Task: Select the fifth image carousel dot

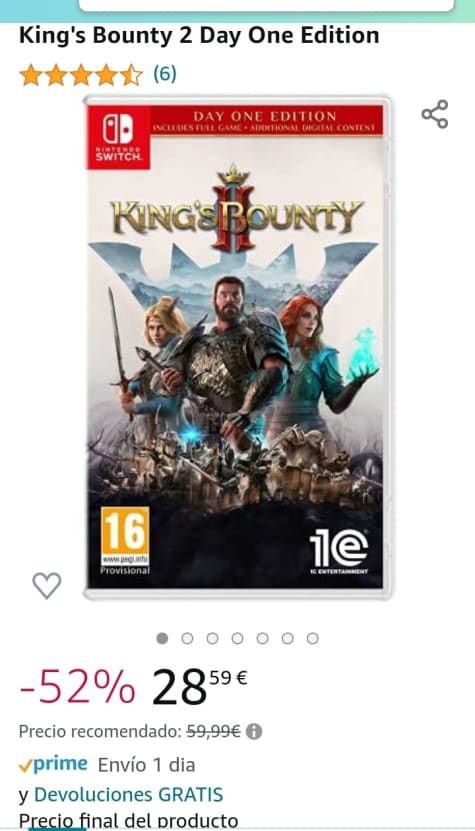Action: pyautogui.click(x=262, y=638)
